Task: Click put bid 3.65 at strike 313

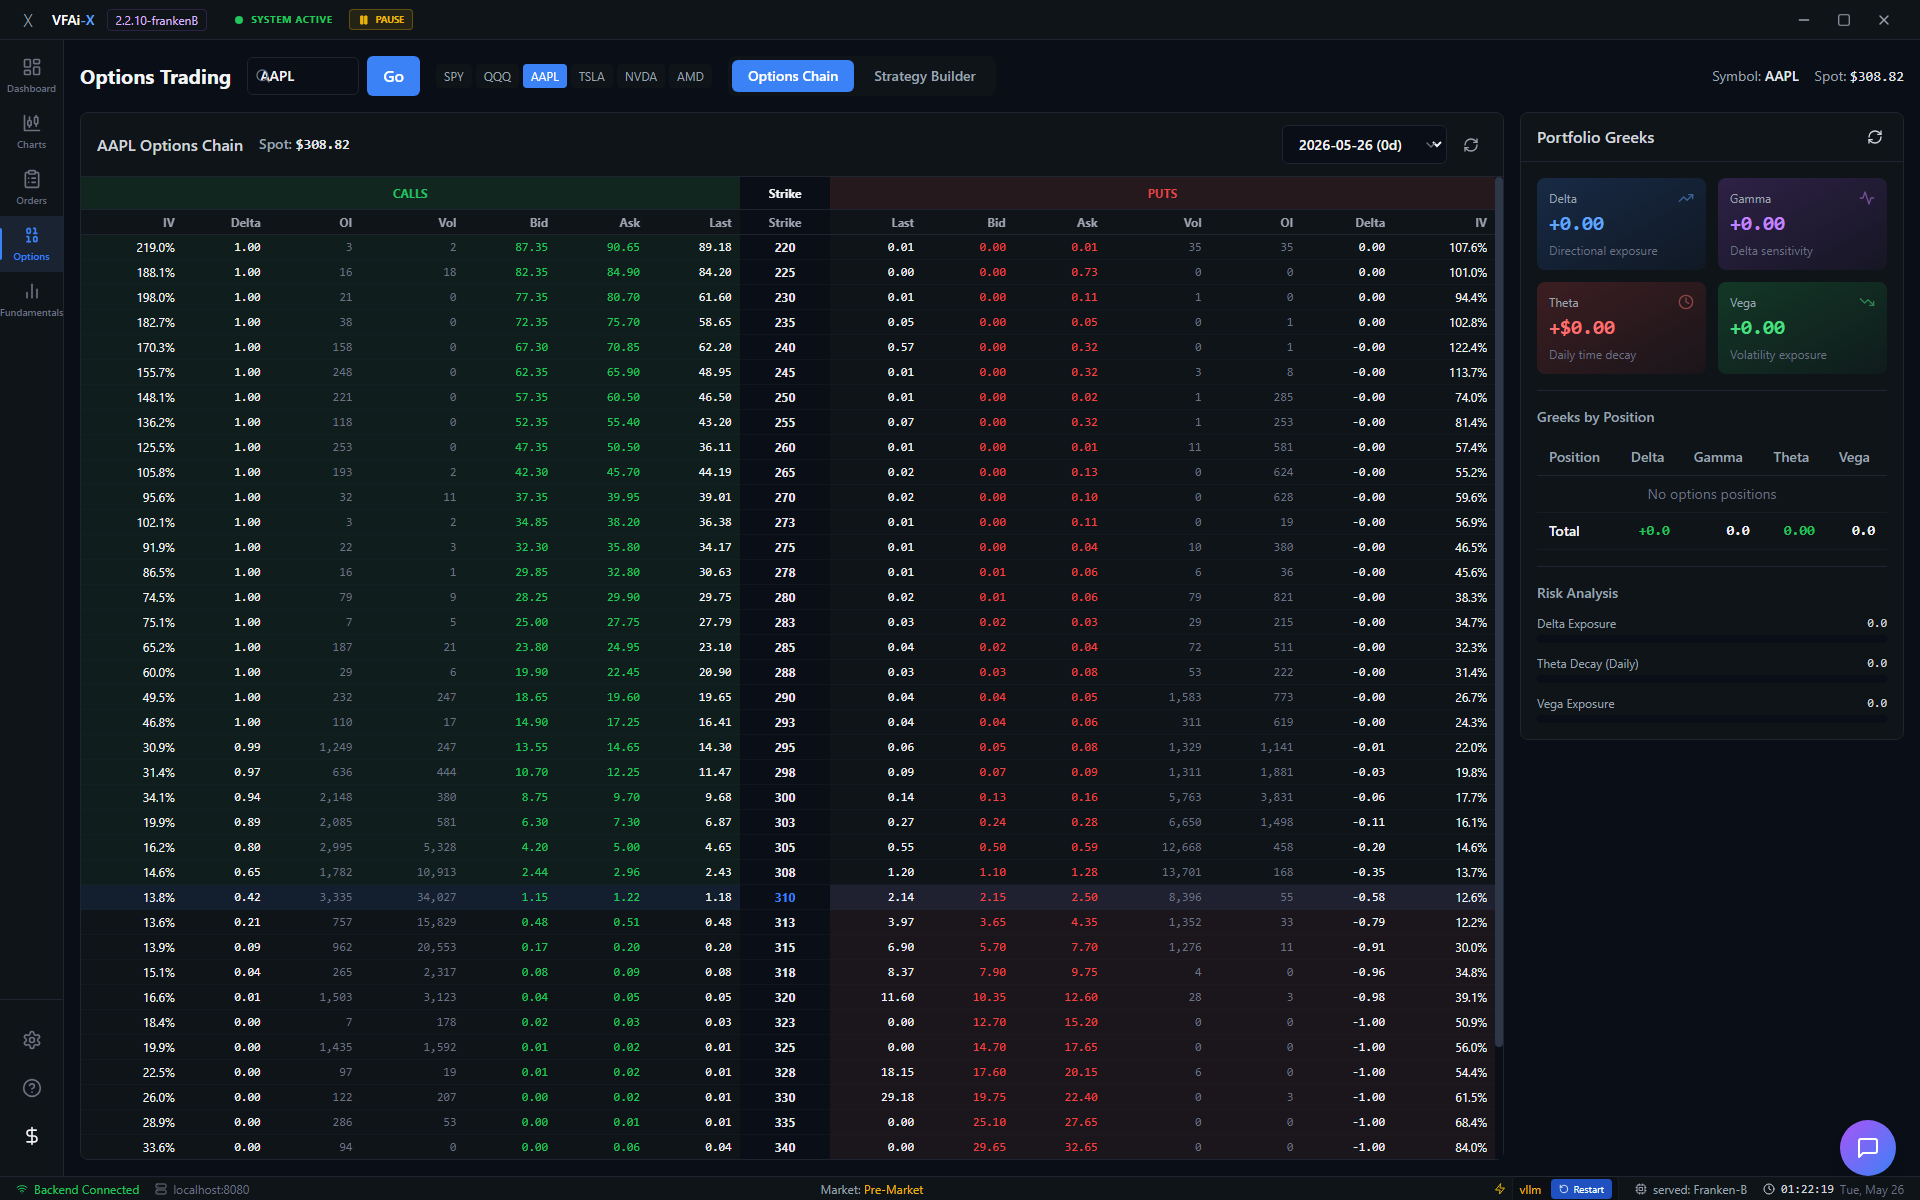Action: point(993,922)
